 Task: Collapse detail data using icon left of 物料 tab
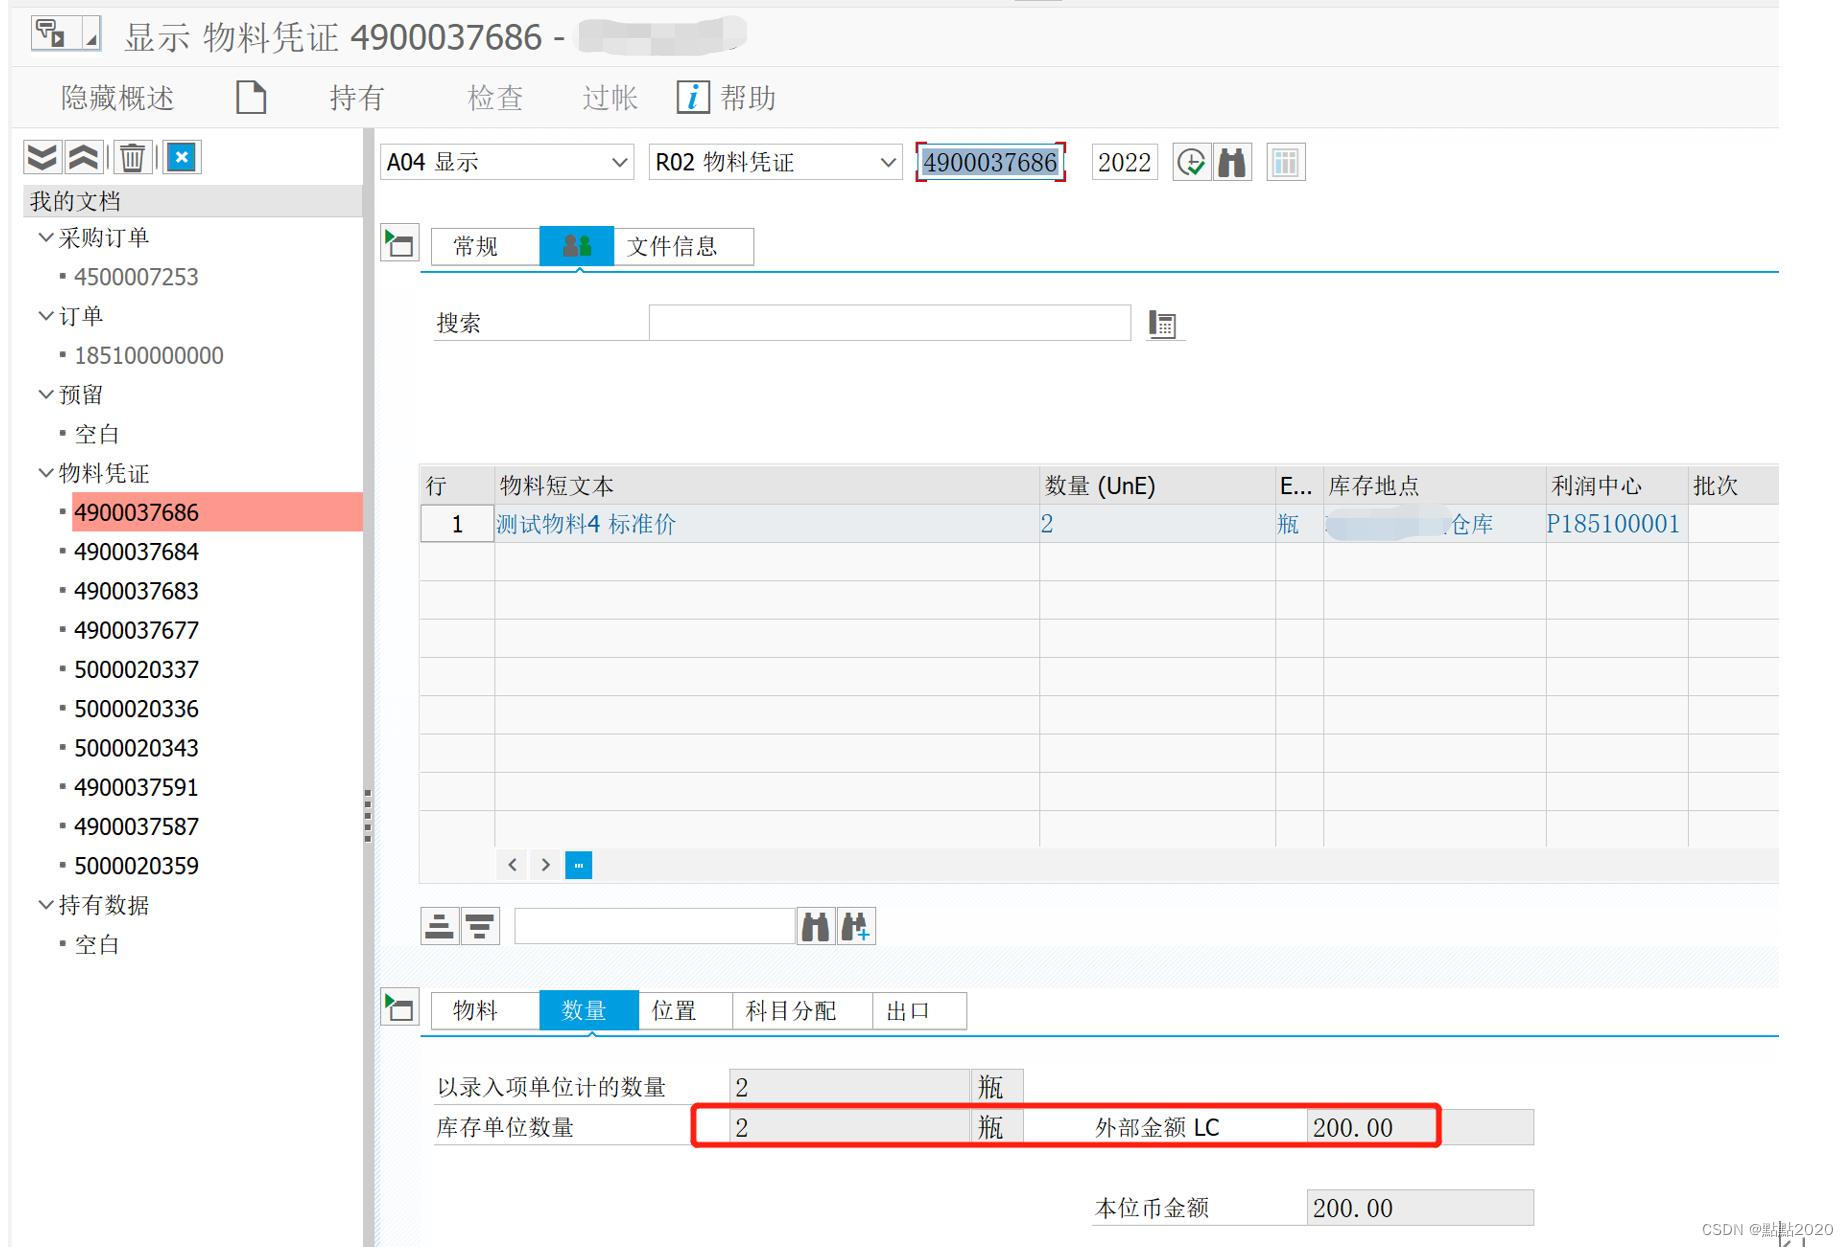[x=399, y=1007]
